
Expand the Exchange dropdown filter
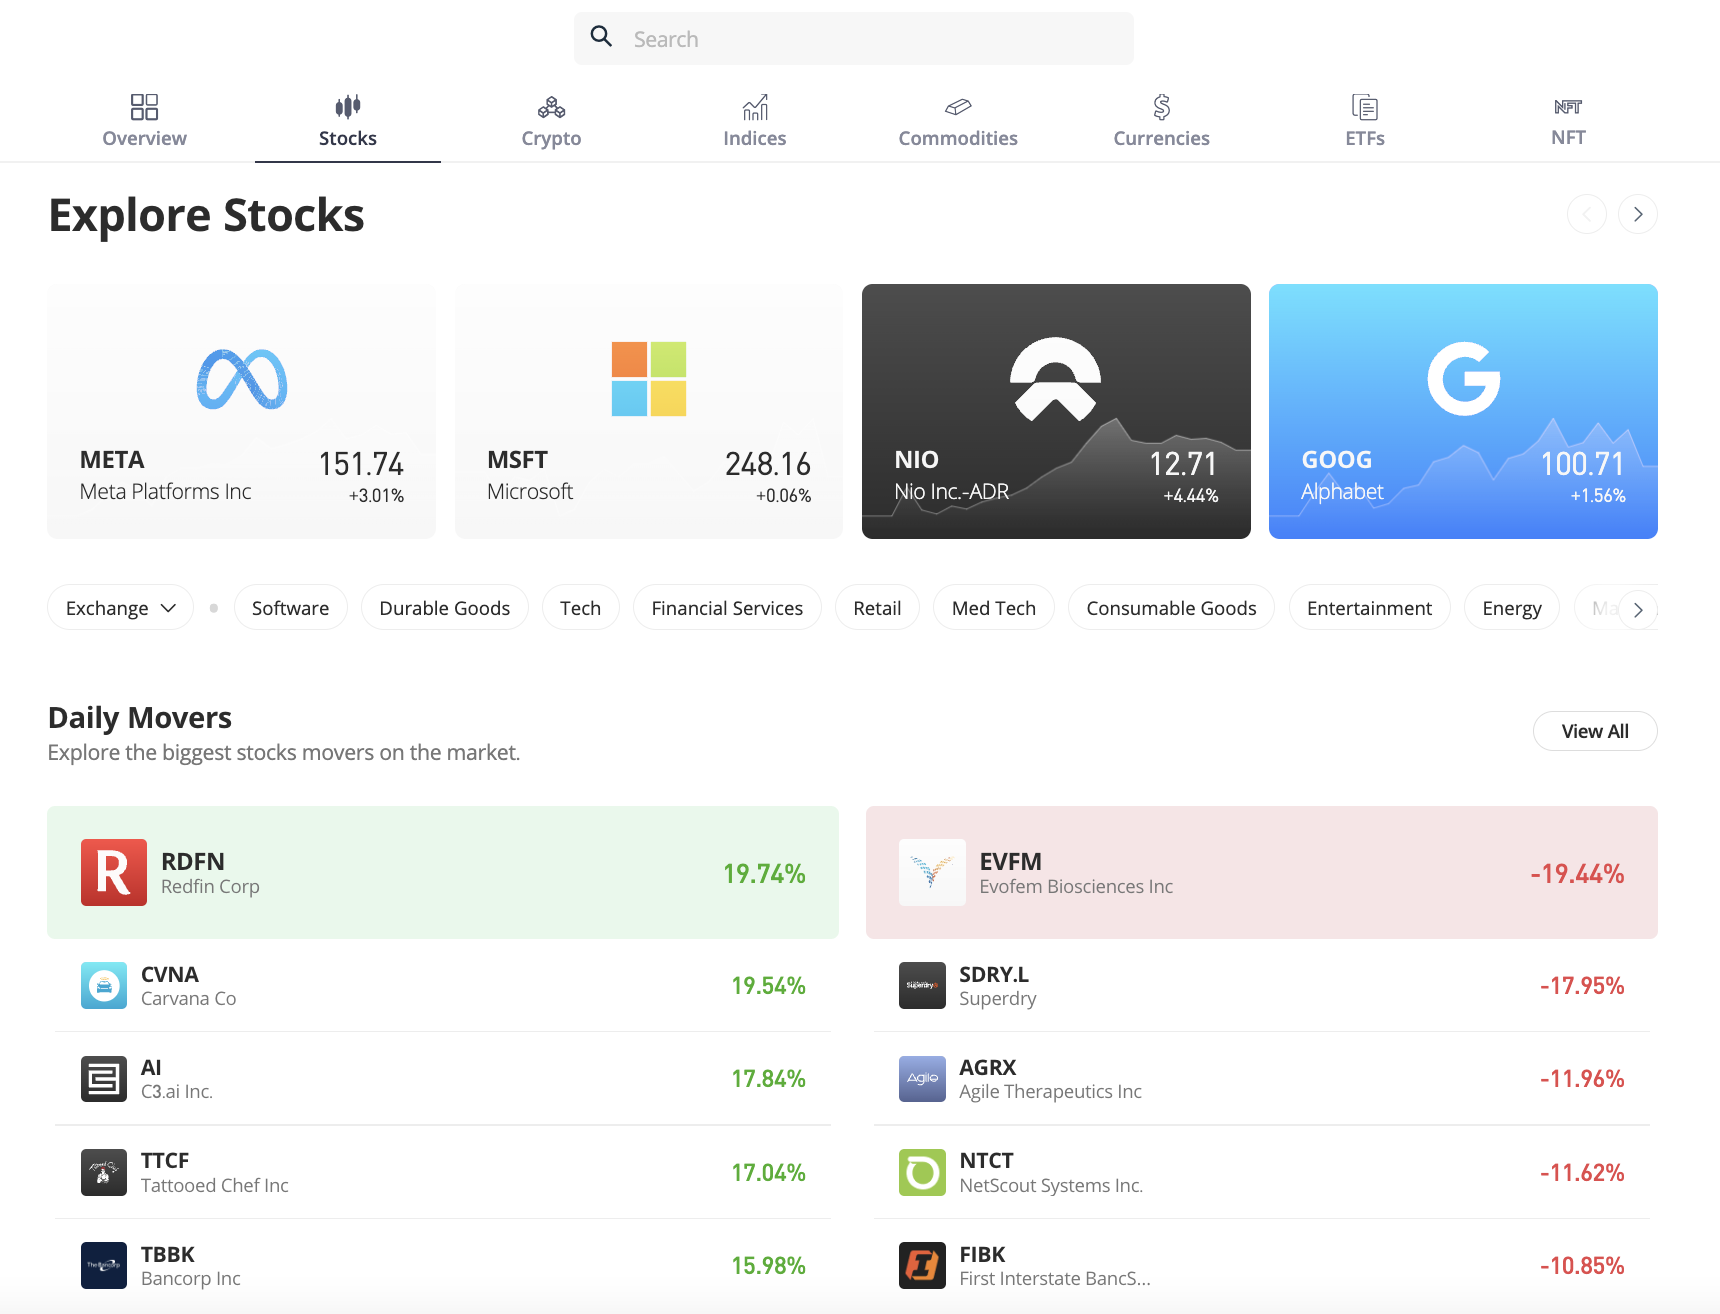pos(120,608)
